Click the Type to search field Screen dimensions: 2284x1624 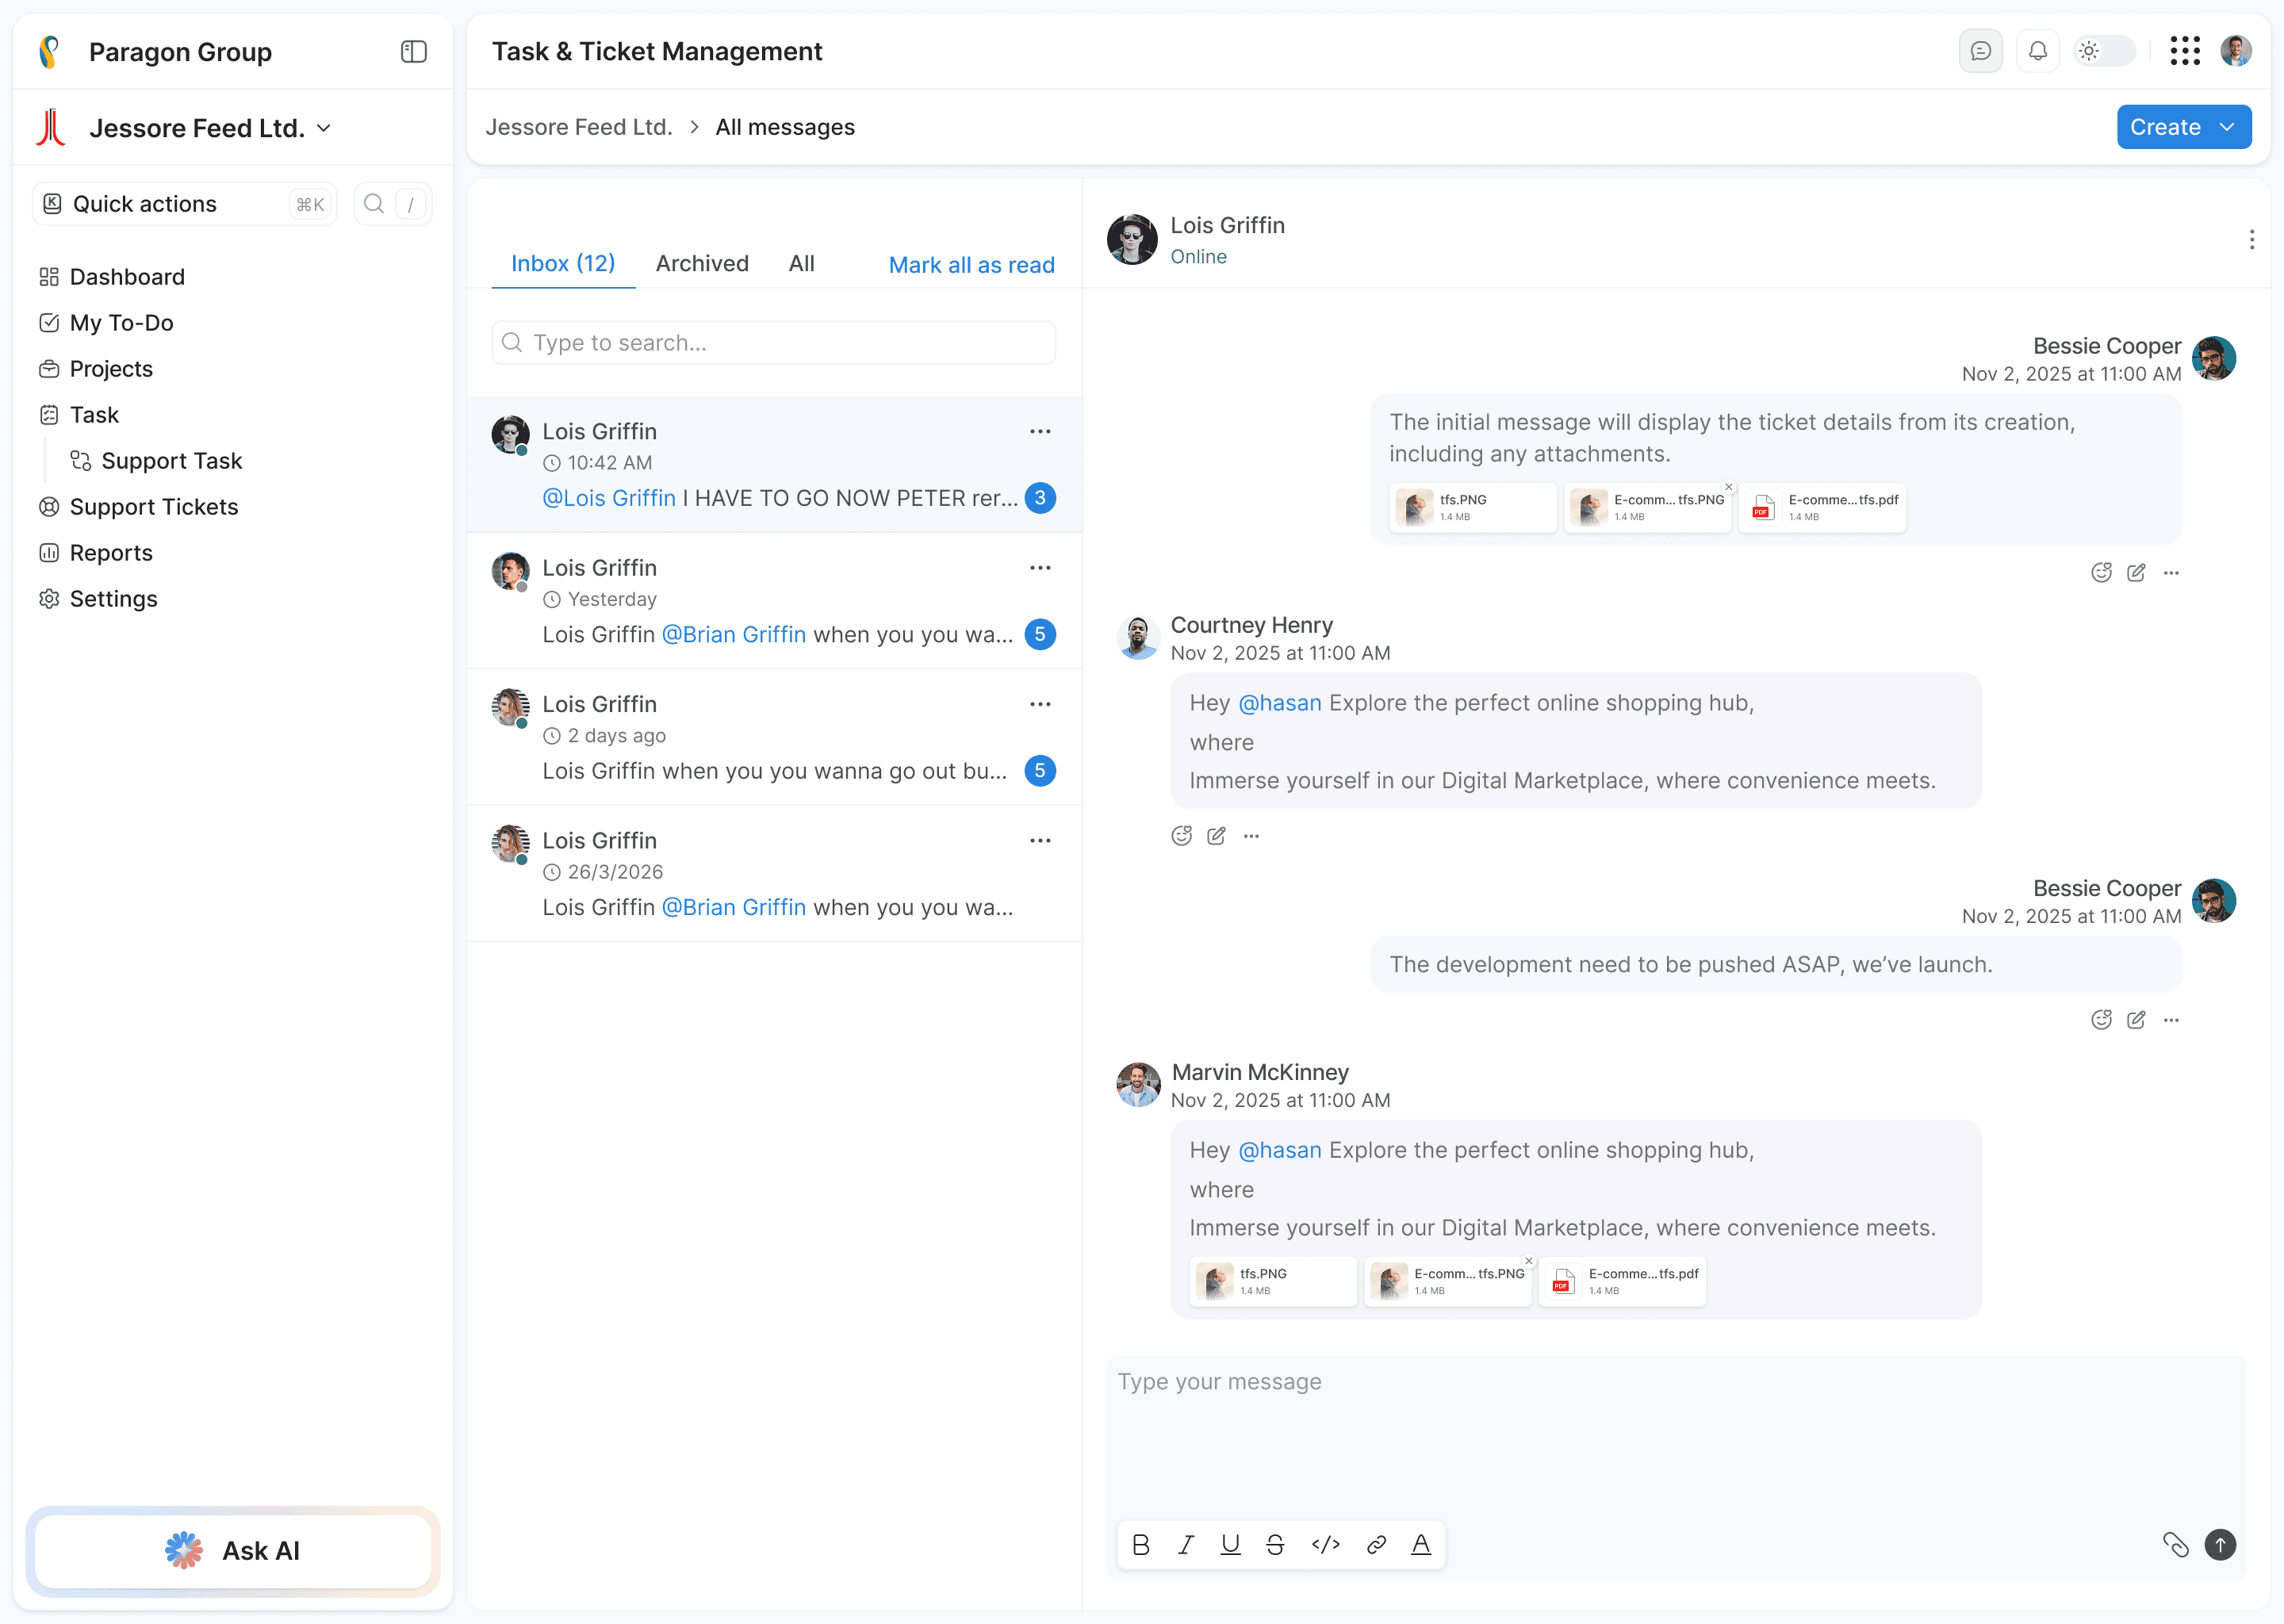point(773,343)
